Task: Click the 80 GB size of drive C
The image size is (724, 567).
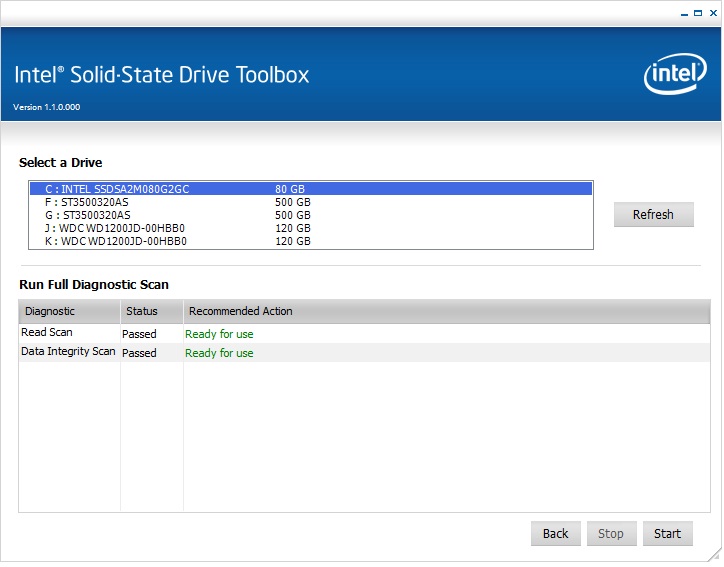Action: 290,189
